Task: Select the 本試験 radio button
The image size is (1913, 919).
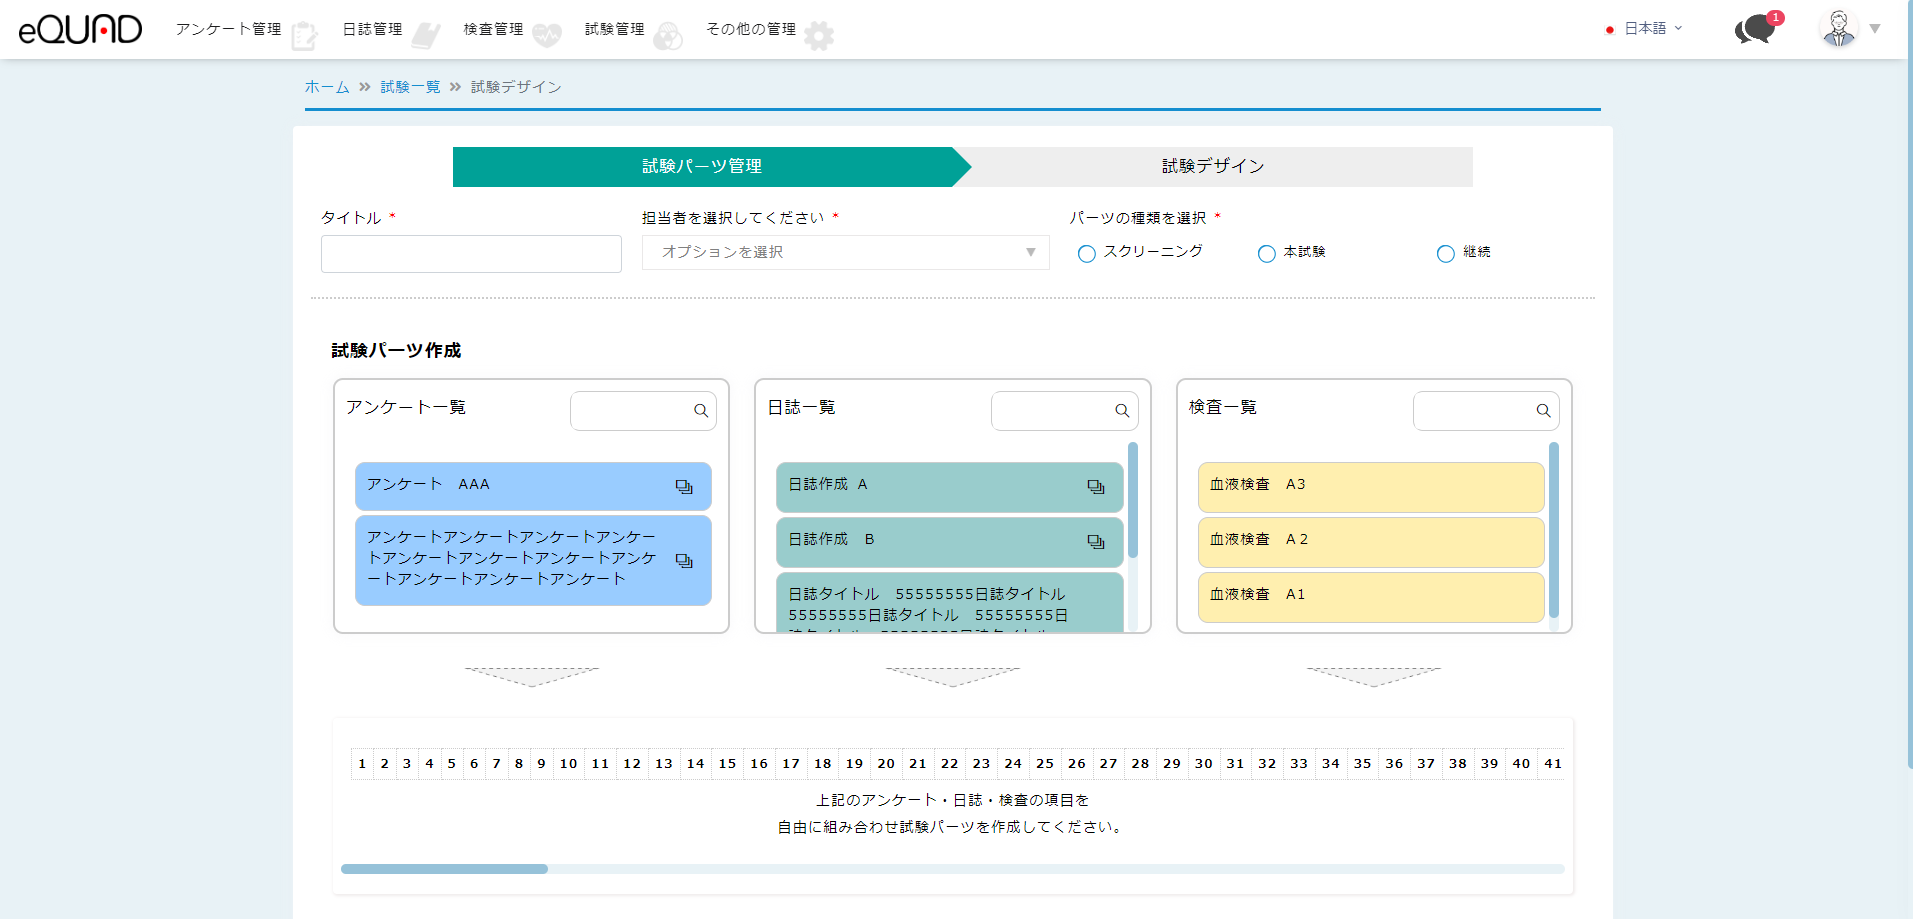Action: tap(1267, 254)
